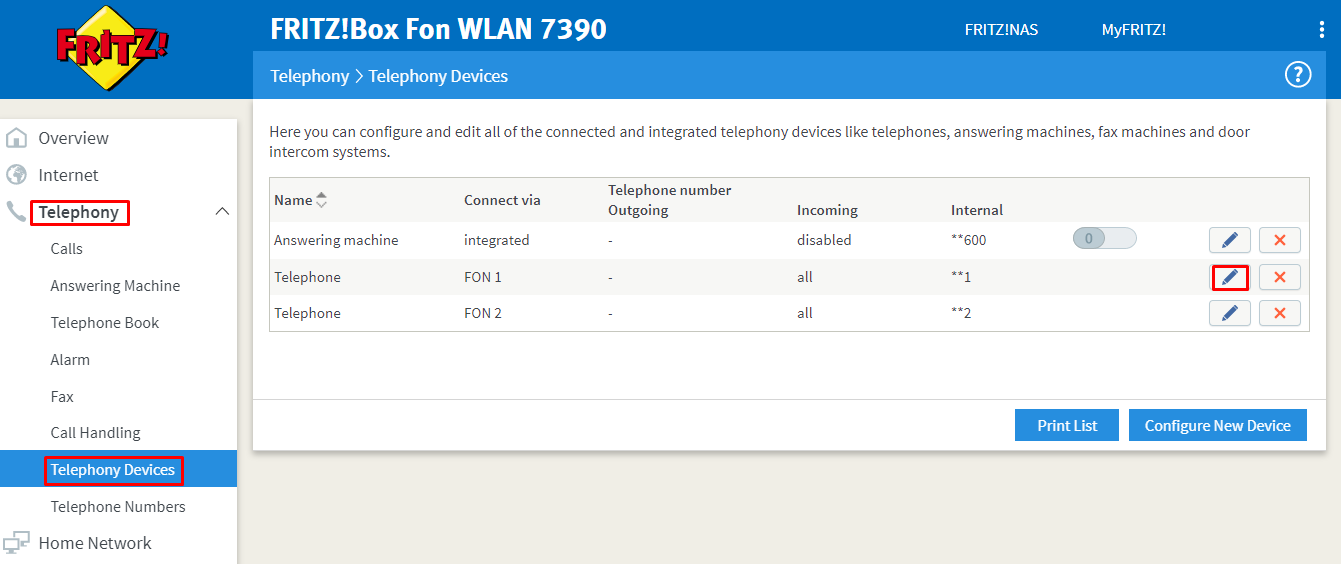Expand the Home Network section

coord(95,543)
